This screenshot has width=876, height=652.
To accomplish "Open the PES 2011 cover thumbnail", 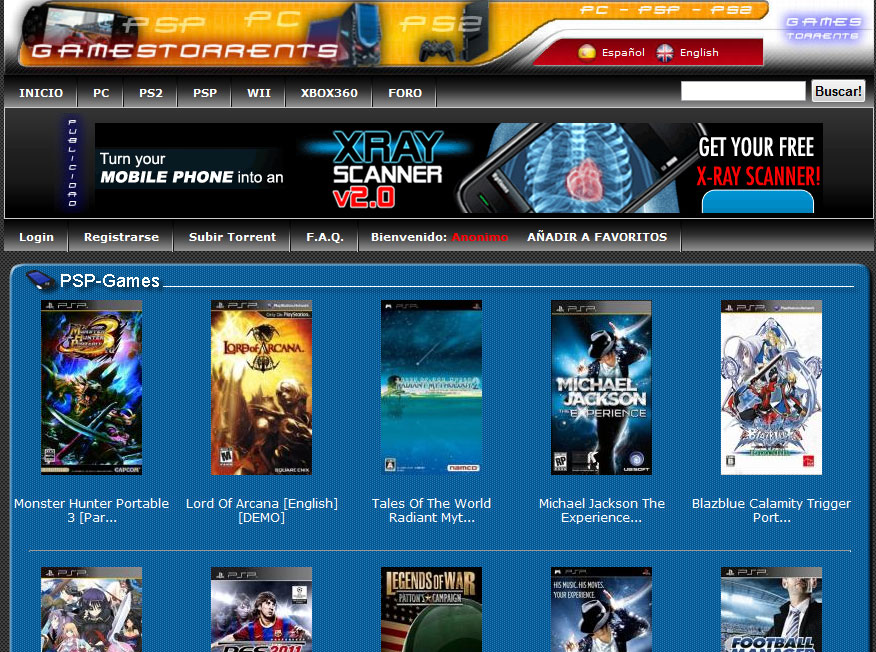I will pos(261,610).
